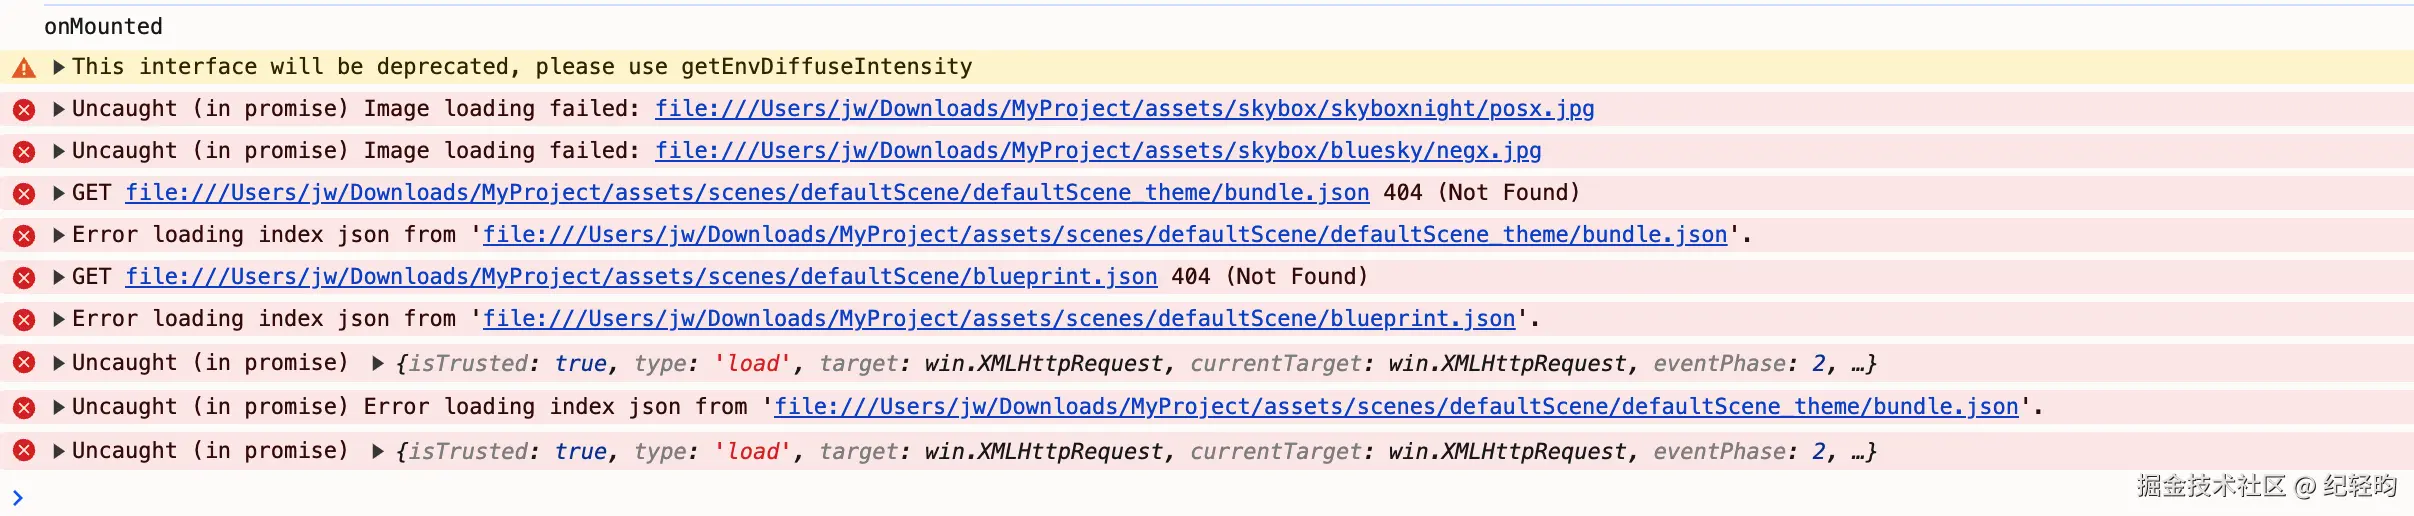Click the onMounted log message

(x=103, y=27)
